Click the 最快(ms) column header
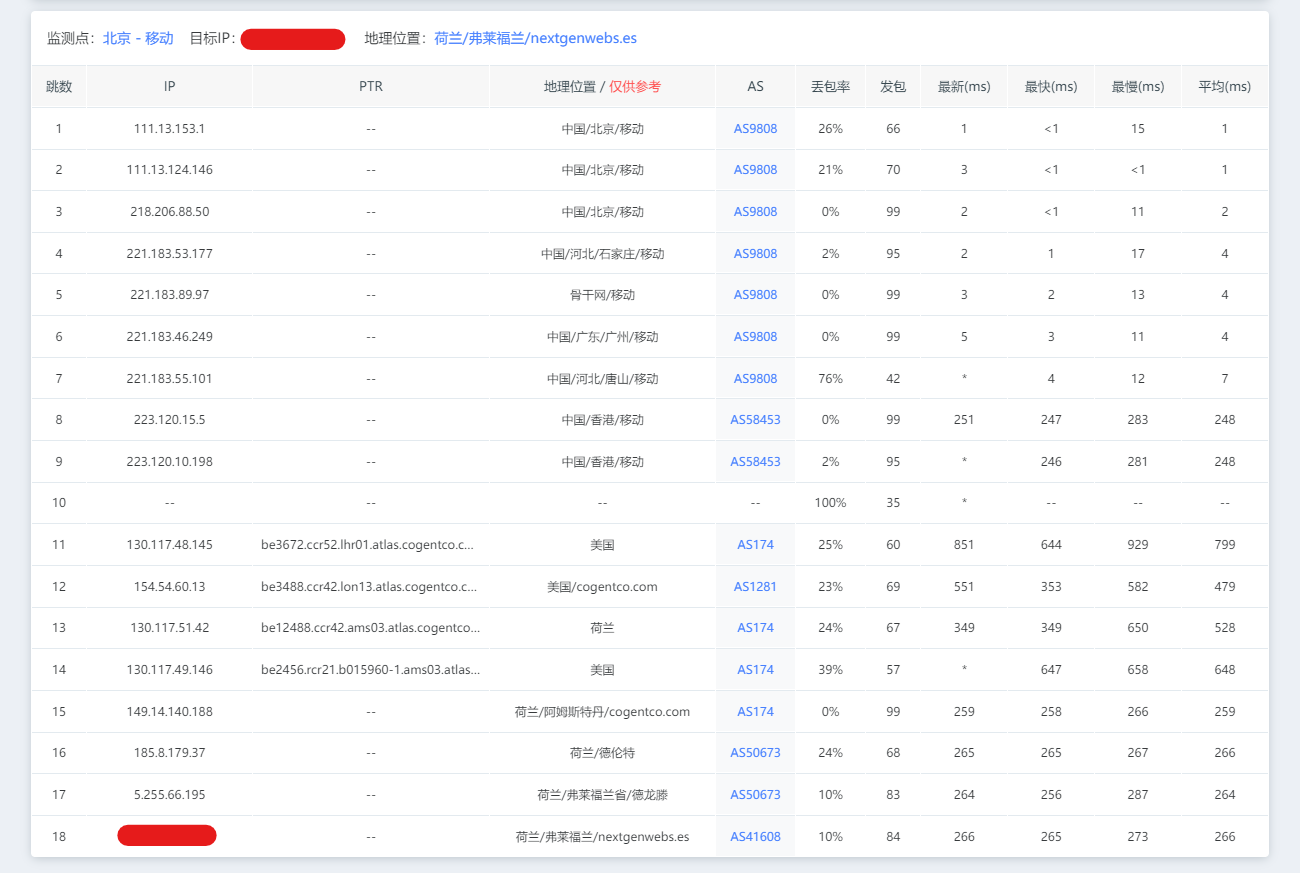This screenshot has height=873, width=1300. (x=1051, y=87)
